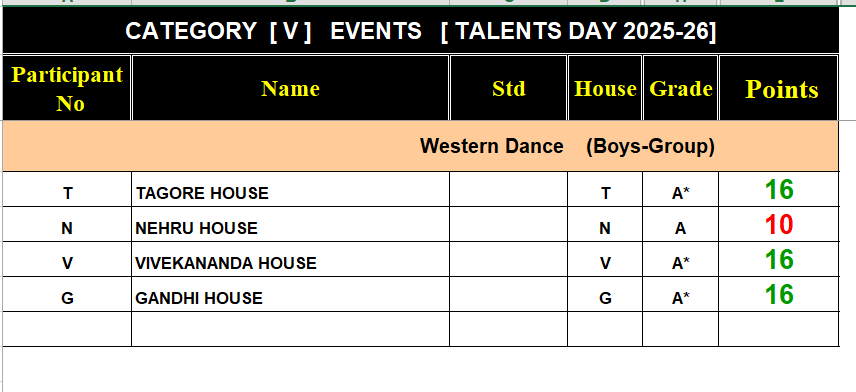Click the Std column header cell
This screenshot has height=392, width=856.
coord(508,88)
